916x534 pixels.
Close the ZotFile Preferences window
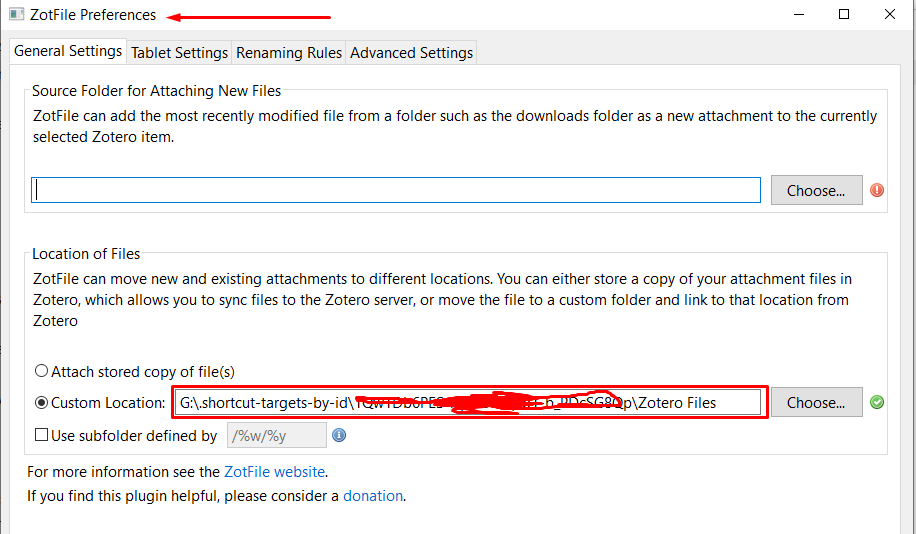tap(890, 14)
